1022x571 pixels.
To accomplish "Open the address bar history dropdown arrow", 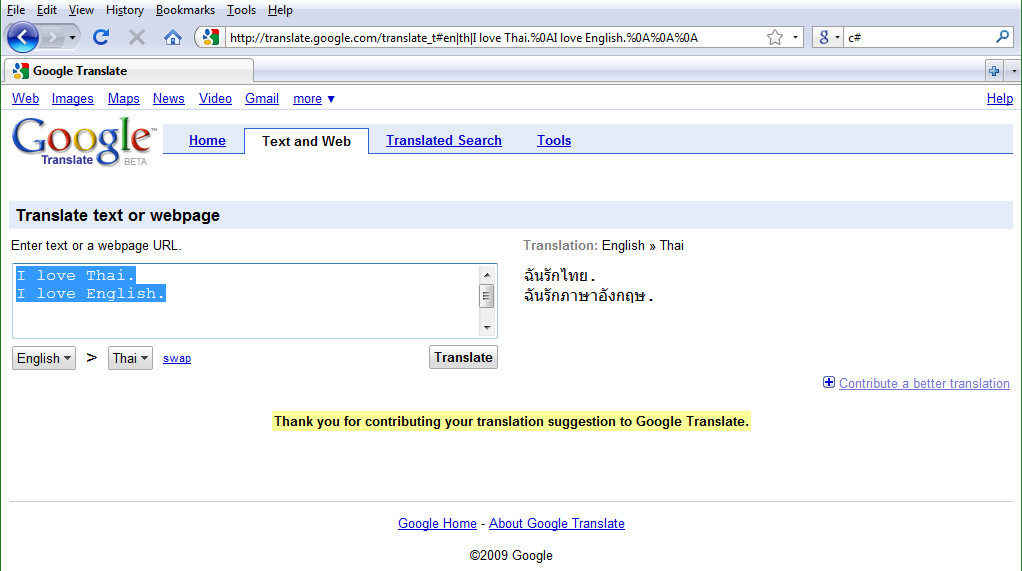I will pyautogui.click(x=795, y=37).
